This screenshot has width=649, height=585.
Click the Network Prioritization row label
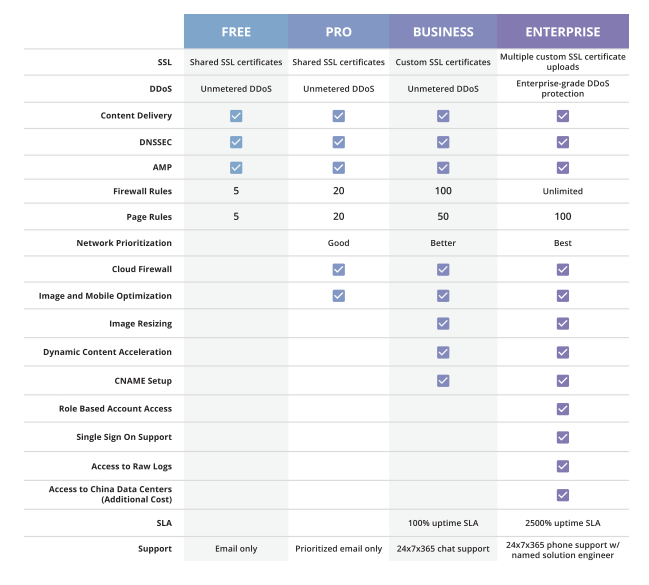click(x=124, y=243)
